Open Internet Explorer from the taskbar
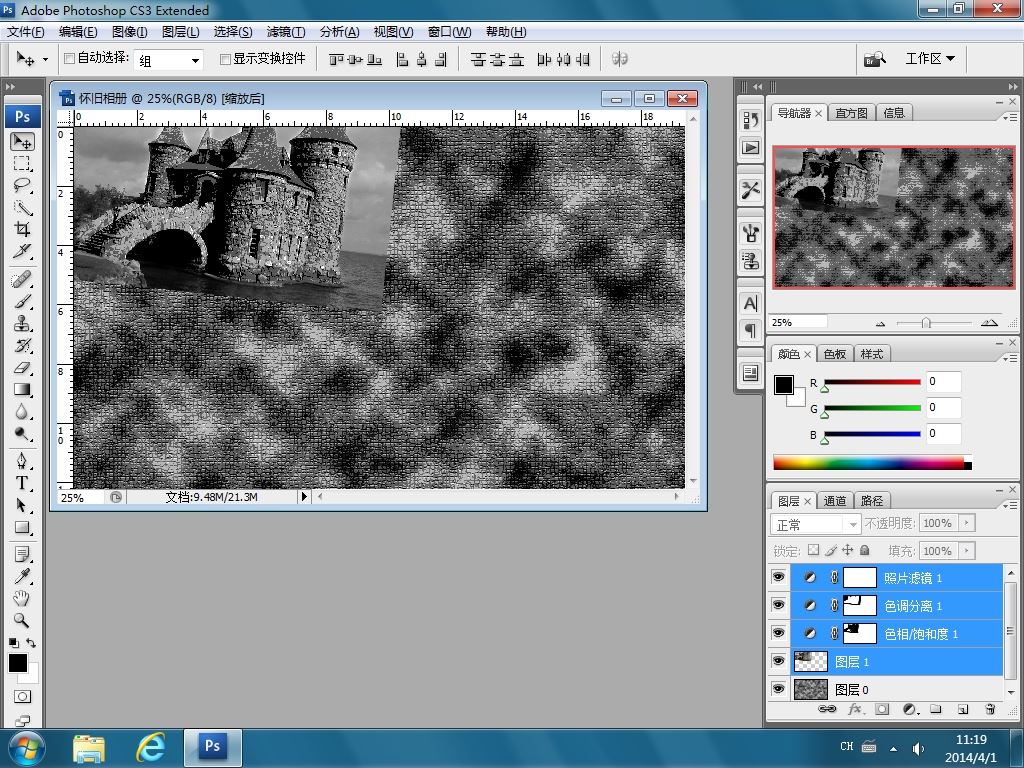Image resolution: width=1024 pixels, height=768 pixels. point(150,747)
